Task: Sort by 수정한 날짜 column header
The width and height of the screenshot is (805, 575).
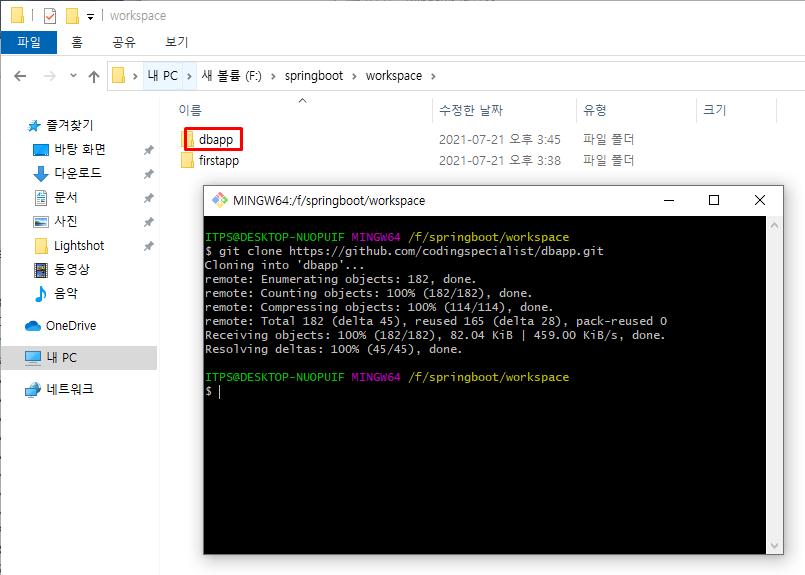Action: point(471,110)
